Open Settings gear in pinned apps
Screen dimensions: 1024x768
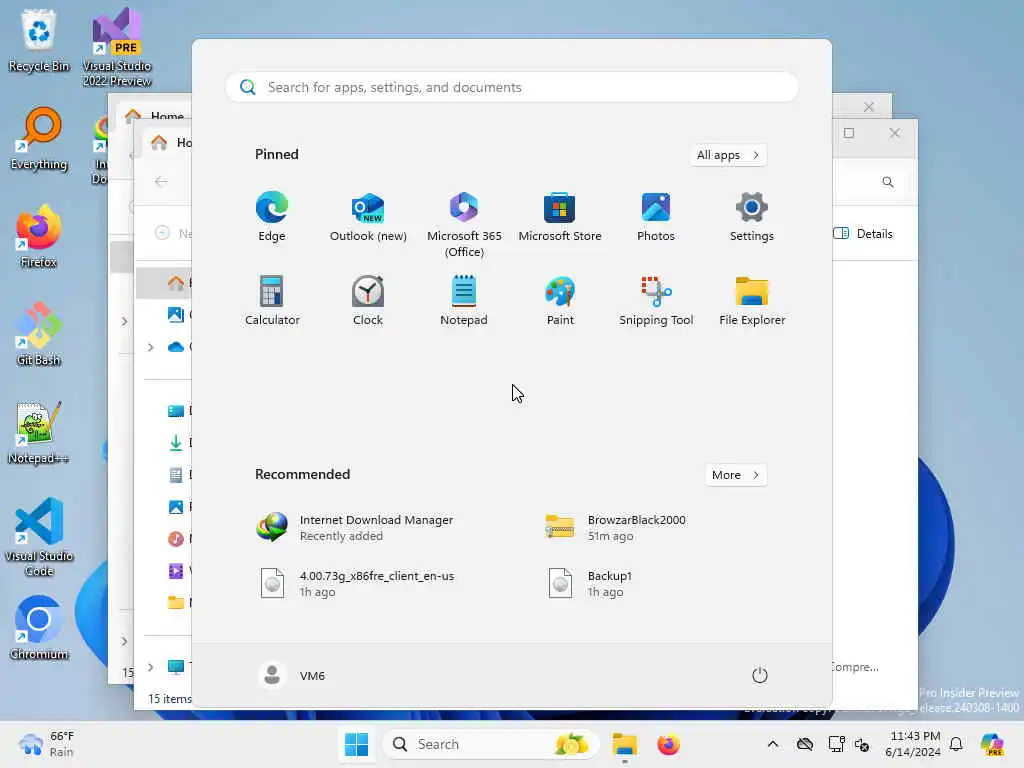[752, 217]
